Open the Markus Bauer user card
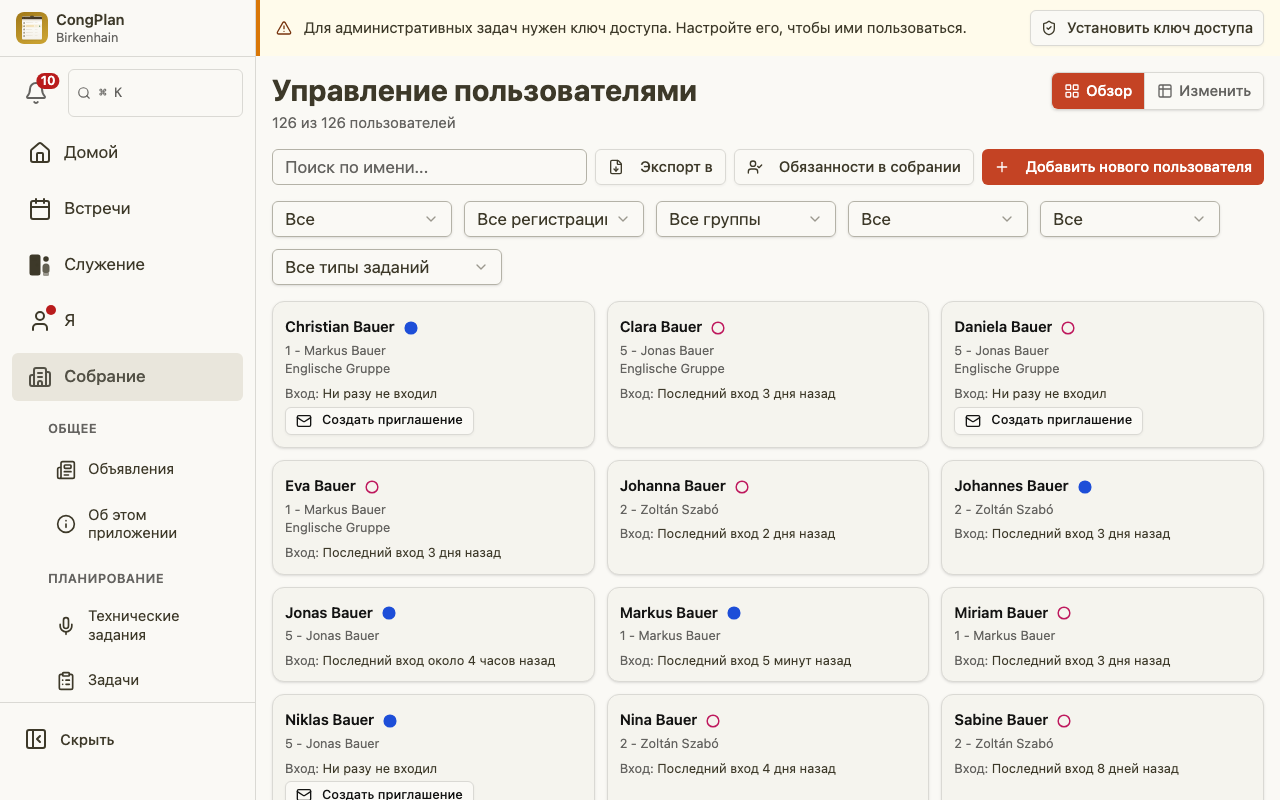1280x800 pixels. coord(767,635)
